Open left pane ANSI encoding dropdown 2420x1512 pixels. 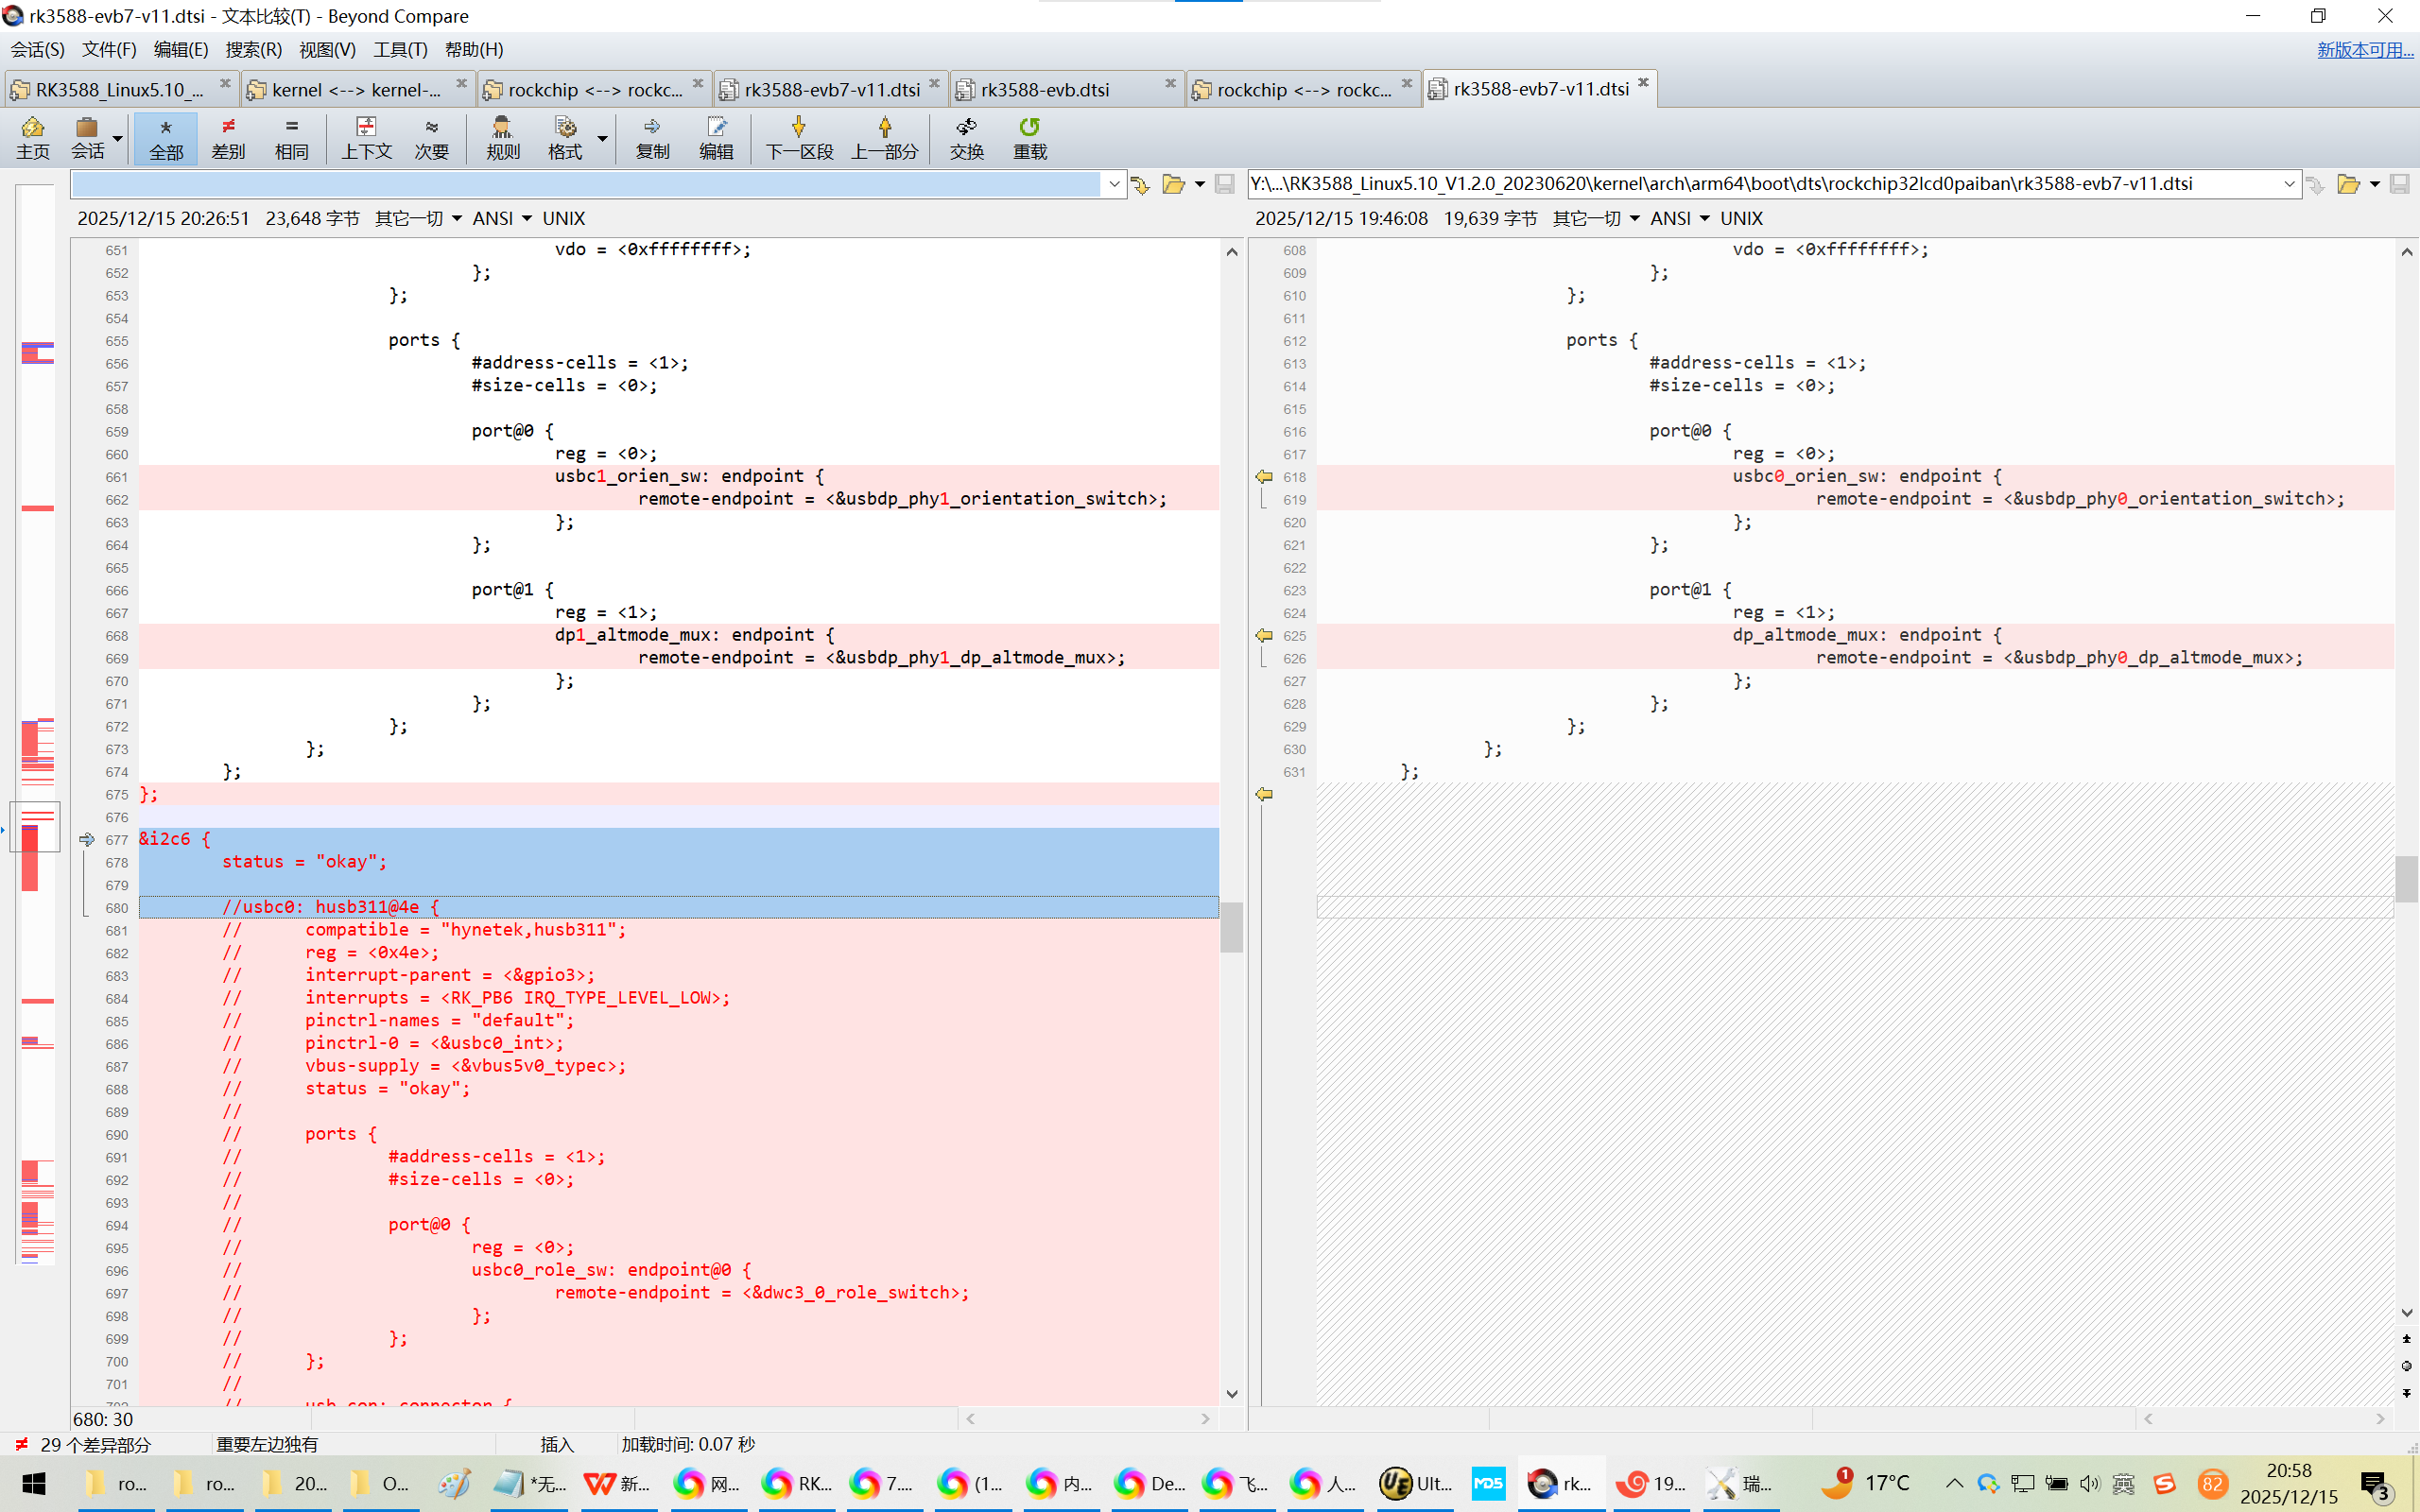pos(502,218)
